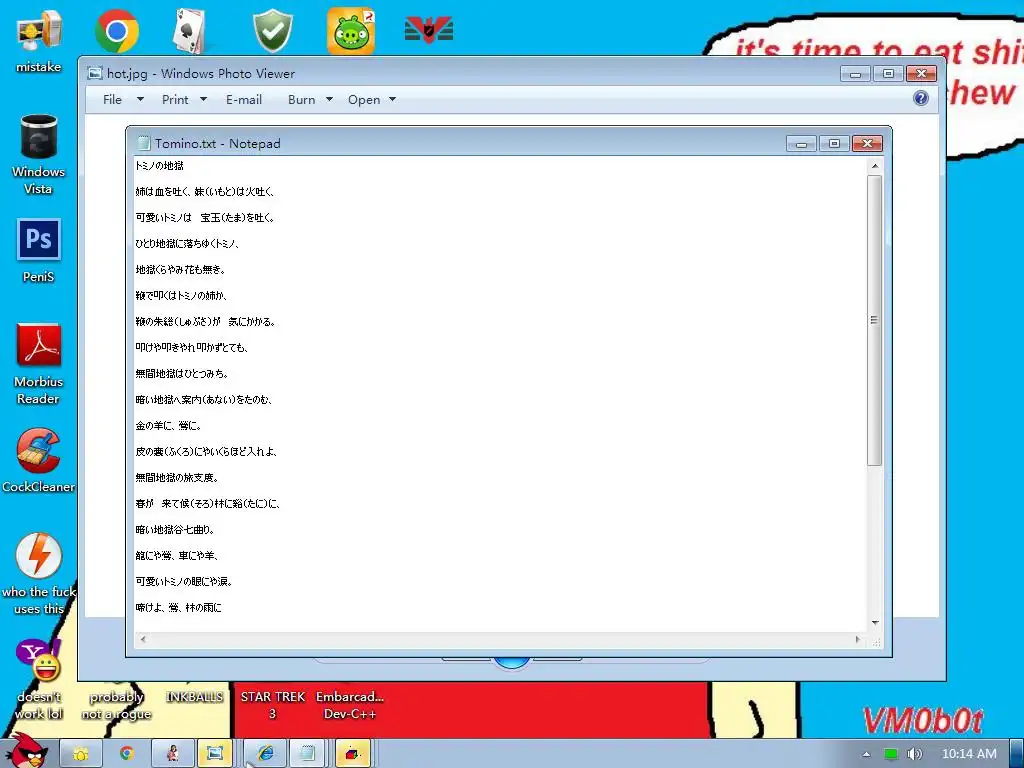Expand the Burn menu dropdown arrow
Viewport: 1024px width, 768px height.
click(x=329, y=99)
